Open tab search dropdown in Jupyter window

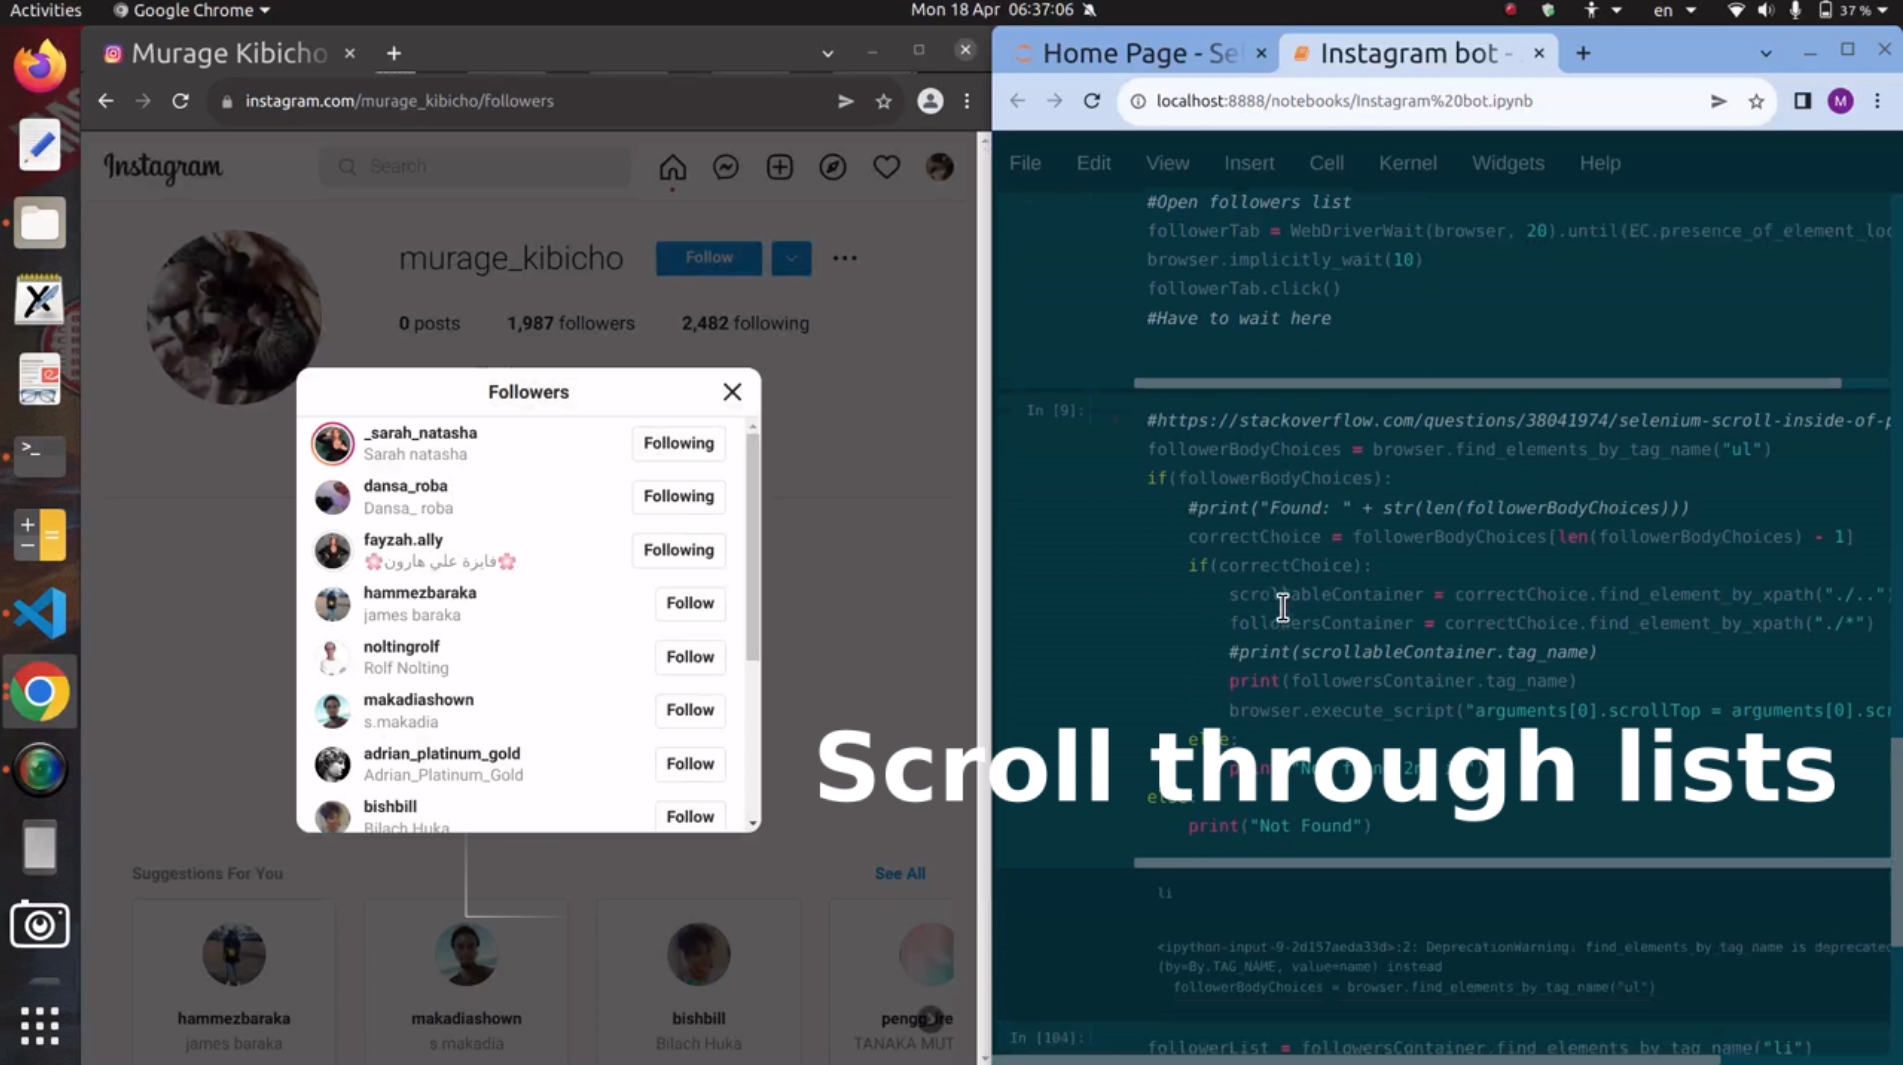coord(1765,53)
